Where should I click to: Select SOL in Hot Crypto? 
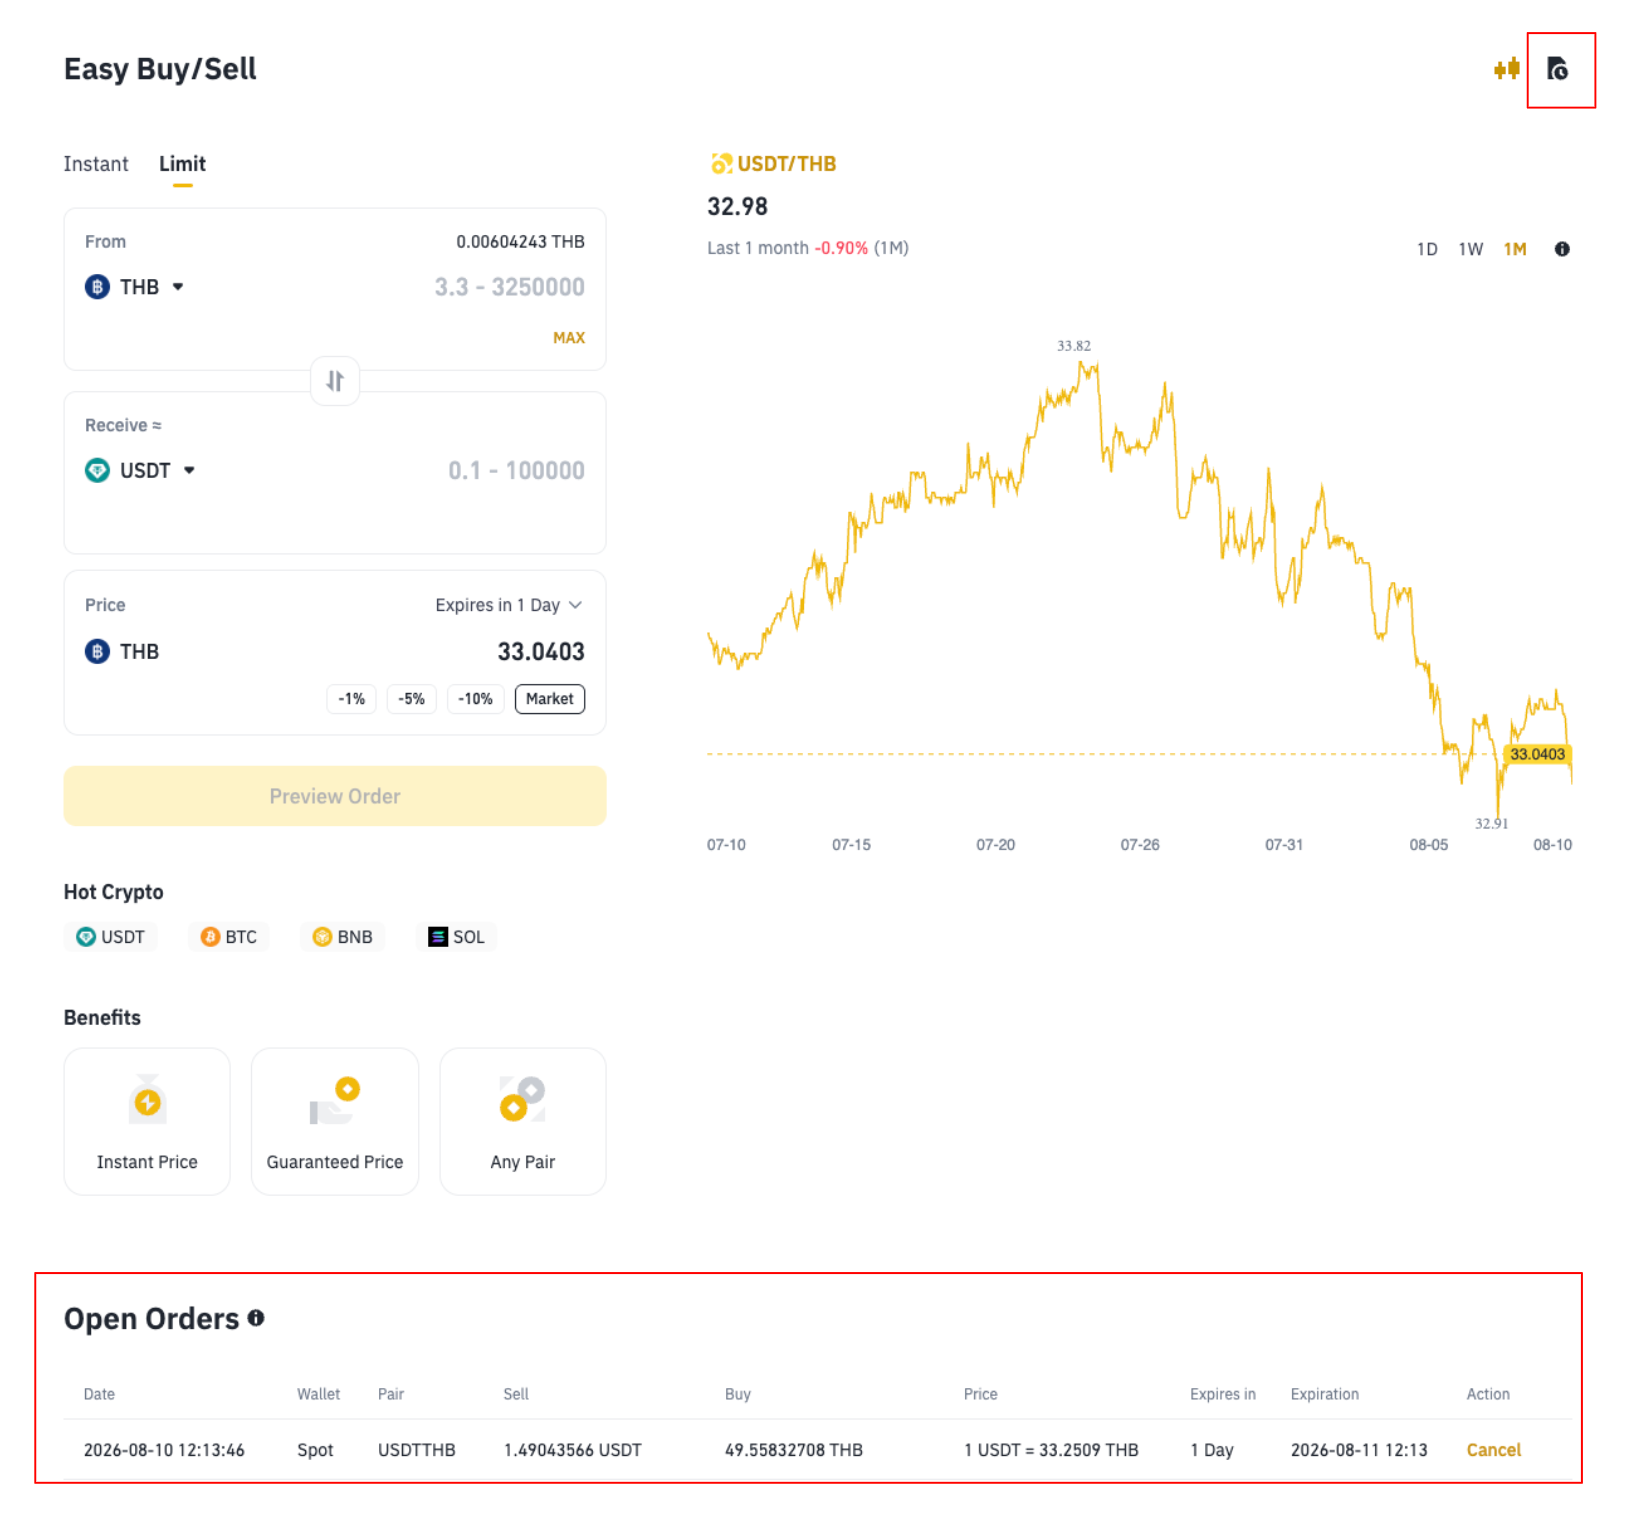click(457, 937)
